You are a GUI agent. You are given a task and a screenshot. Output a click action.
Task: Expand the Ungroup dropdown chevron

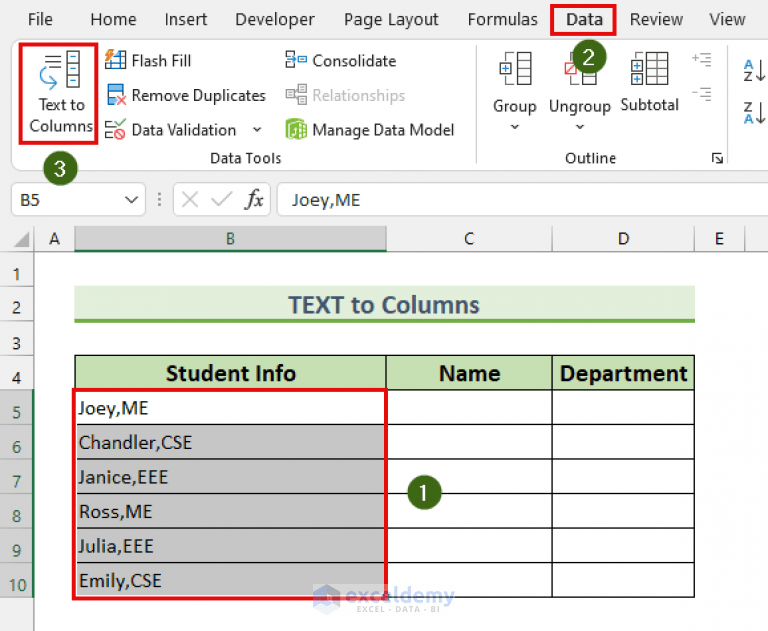(580, 127)
